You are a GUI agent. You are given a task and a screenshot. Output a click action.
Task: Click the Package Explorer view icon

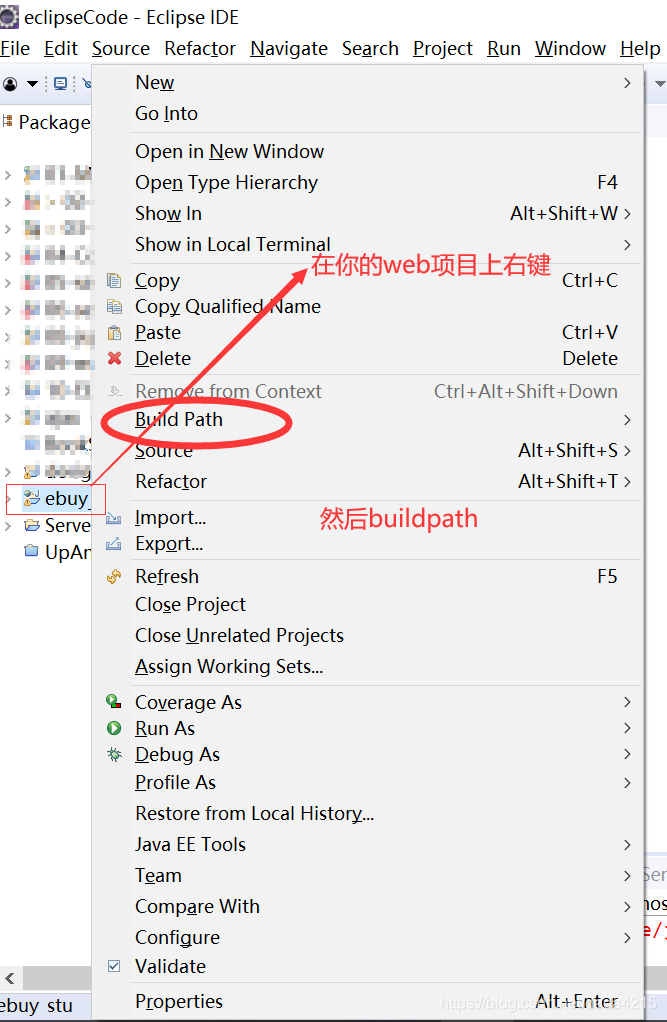[8, 121]
